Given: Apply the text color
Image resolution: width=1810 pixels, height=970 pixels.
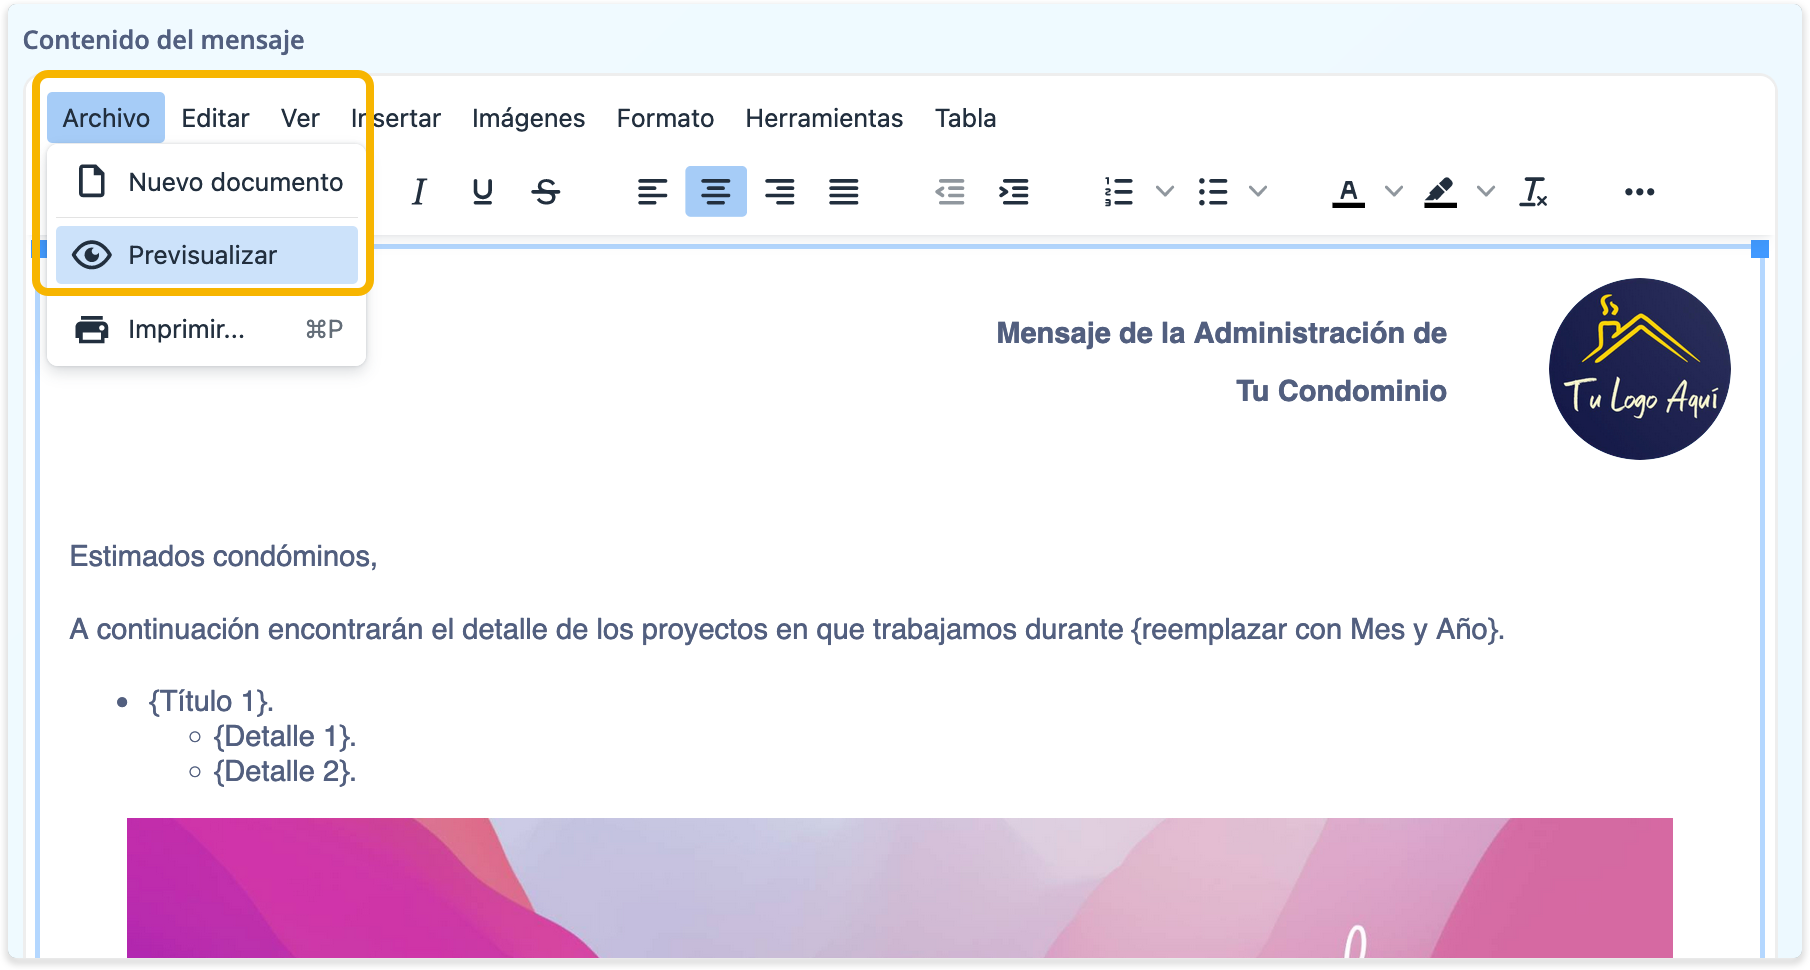Looking at the screenshot, I should tap(1348, 191).
